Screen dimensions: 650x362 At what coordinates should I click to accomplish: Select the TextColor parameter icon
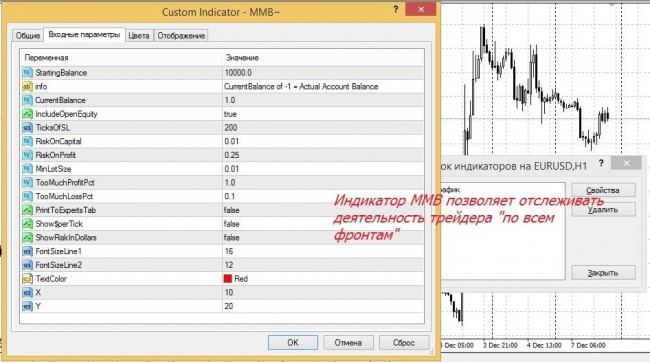27,279
